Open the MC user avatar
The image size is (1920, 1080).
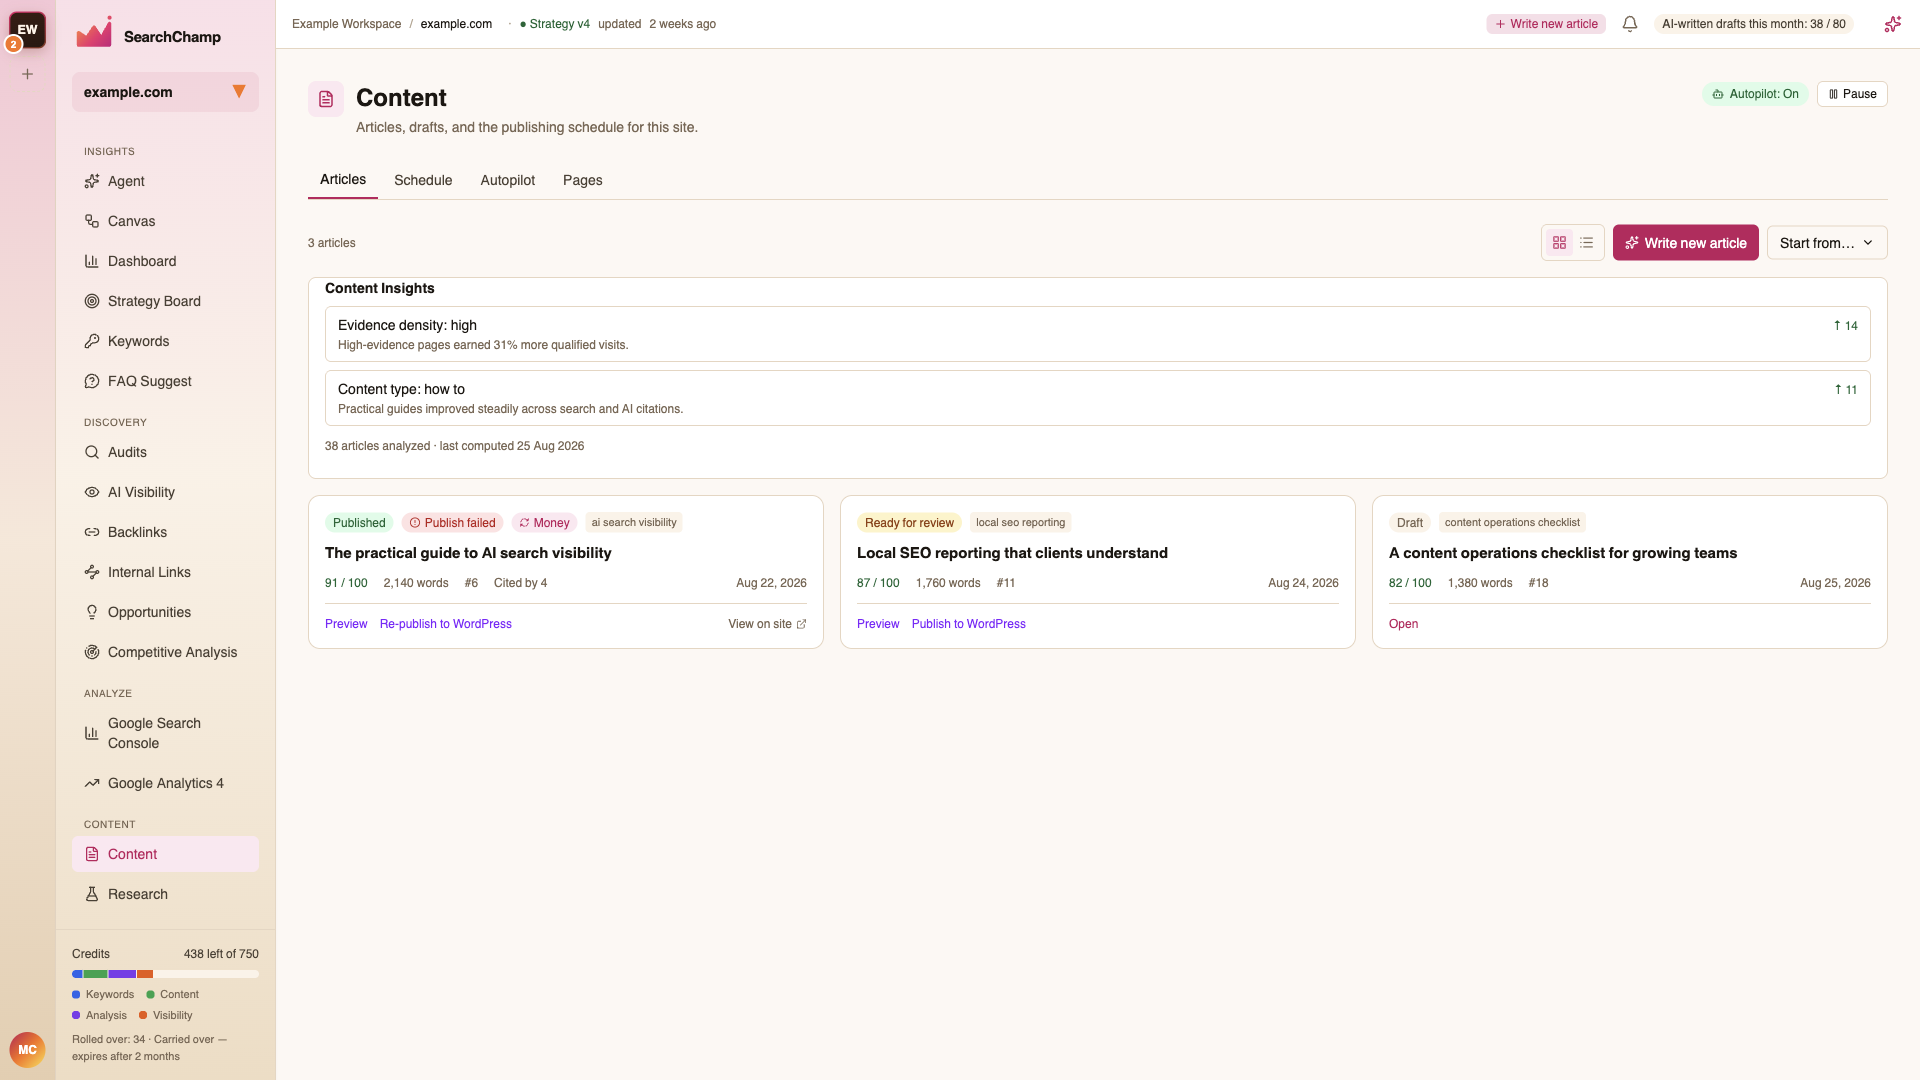click(27, 1050)
